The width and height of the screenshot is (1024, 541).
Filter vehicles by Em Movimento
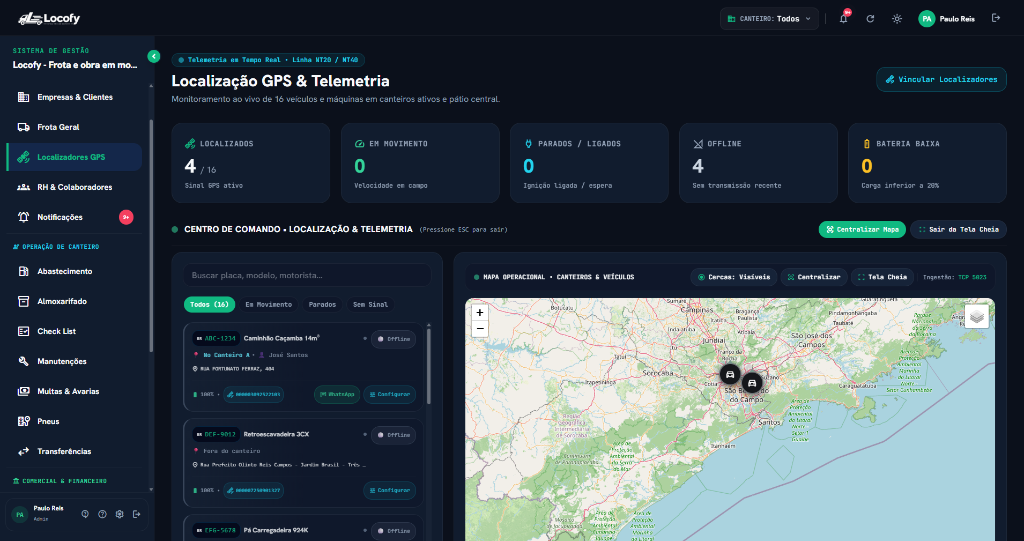click(268, 304)
